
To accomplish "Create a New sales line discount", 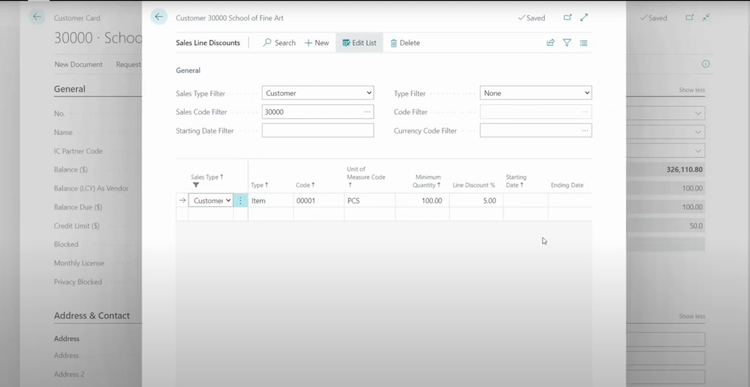I will [317, 43].
